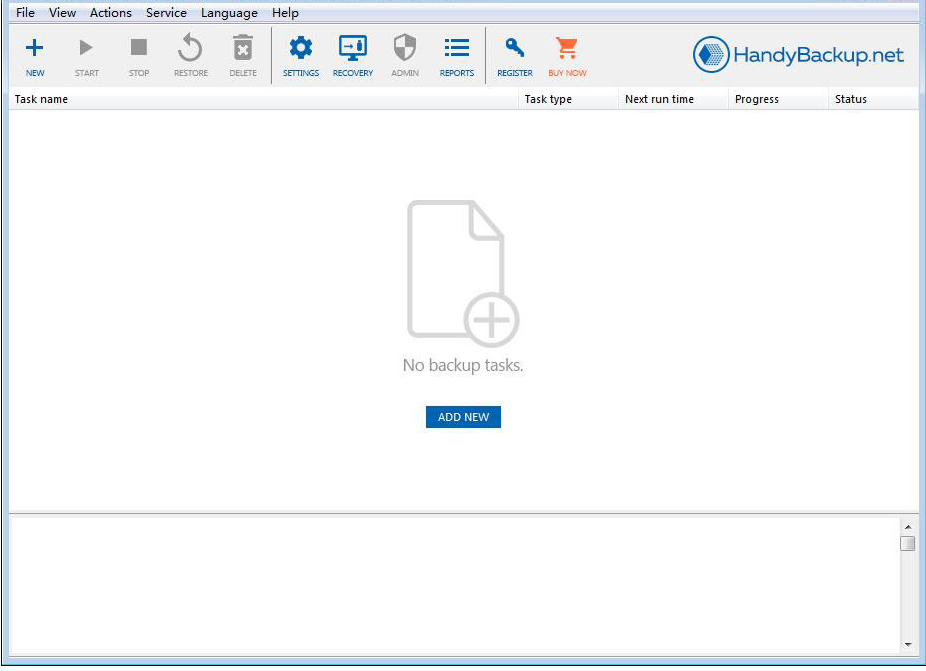926x671 pixels.
Task: Click the Delete trash icon
Action: 243,49
